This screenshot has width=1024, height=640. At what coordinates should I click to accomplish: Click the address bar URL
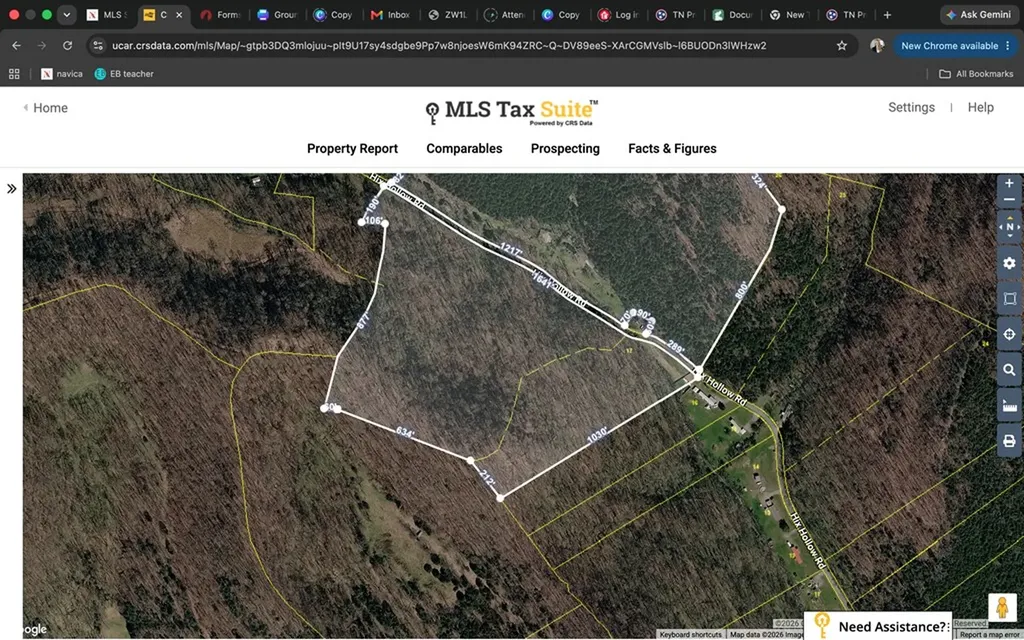[x=439, y=45]
